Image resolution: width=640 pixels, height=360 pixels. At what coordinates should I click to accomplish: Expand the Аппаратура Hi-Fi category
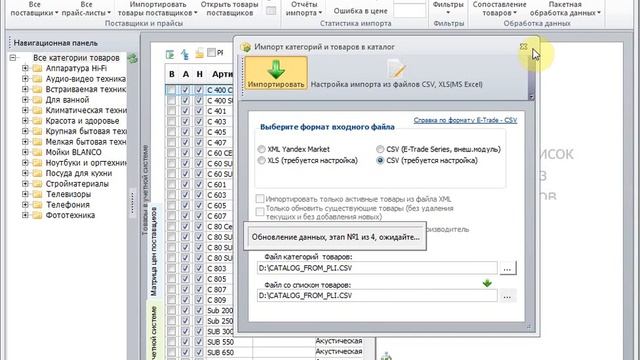click(x=25, y=68)
